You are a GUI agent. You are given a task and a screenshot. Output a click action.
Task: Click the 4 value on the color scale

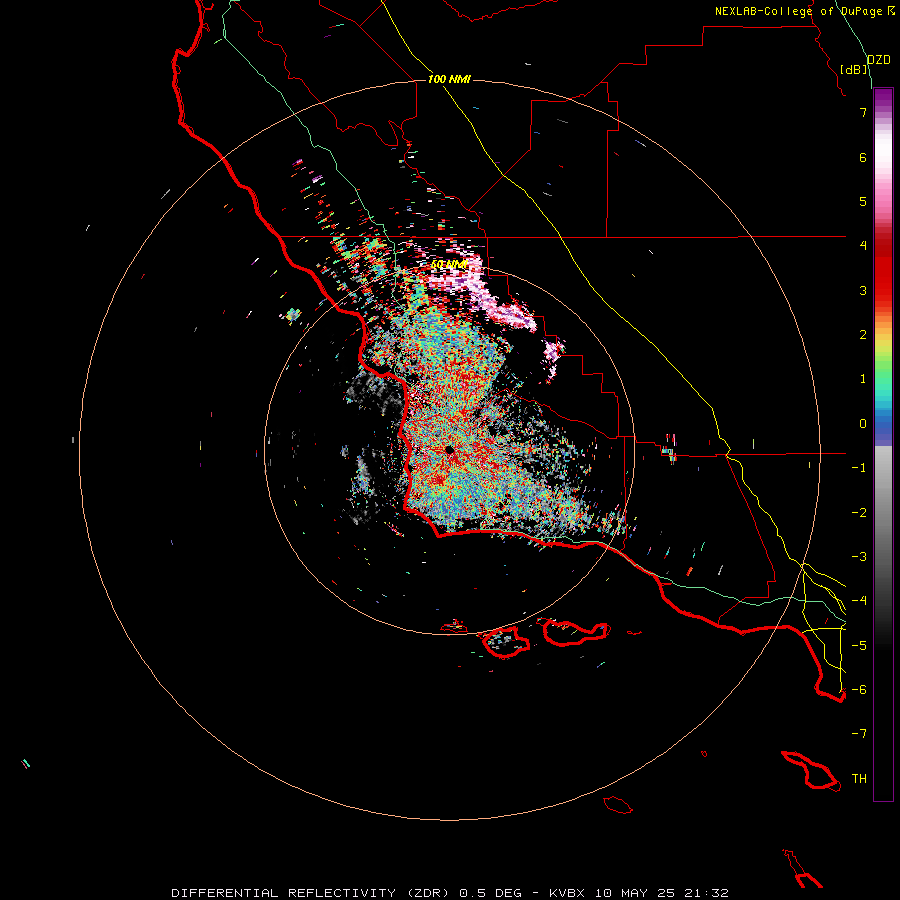pos(863,246)
